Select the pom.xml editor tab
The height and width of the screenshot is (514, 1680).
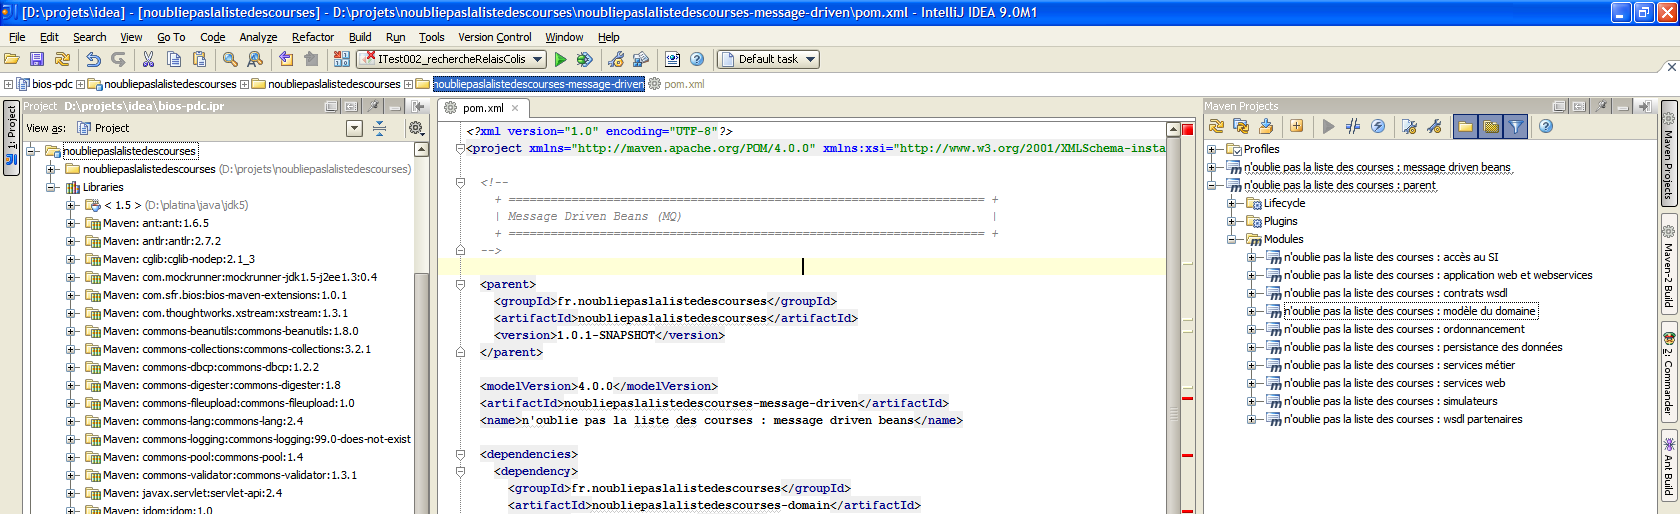coord(483,108)
